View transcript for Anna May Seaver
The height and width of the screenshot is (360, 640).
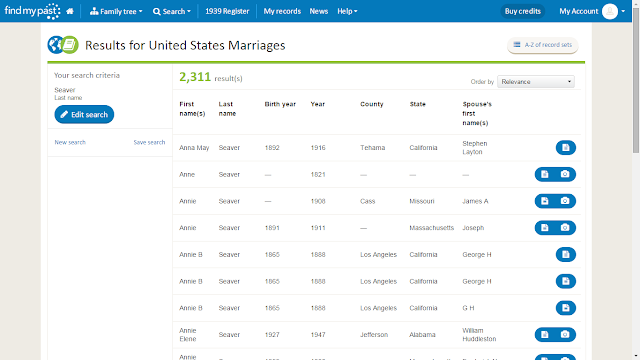click(x=566, y=148)
